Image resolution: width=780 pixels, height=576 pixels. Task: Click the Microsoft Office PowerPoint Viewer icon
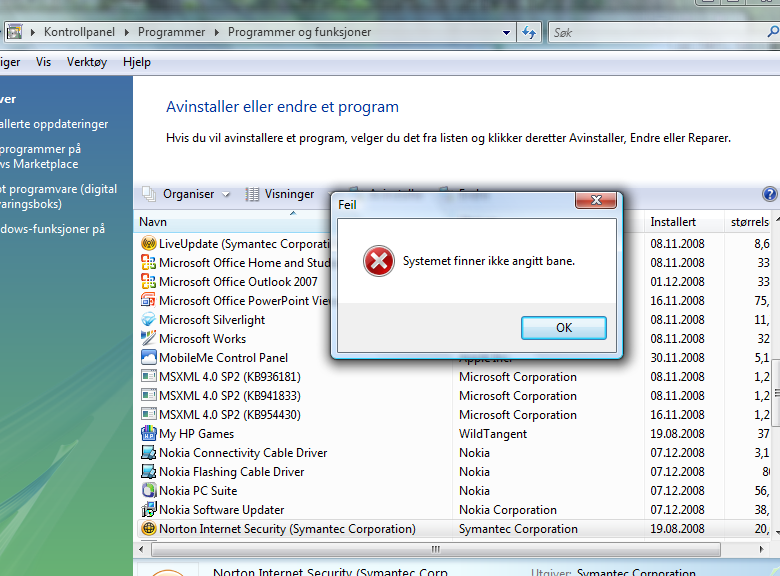pyautogui.click(x=148, y=300)
